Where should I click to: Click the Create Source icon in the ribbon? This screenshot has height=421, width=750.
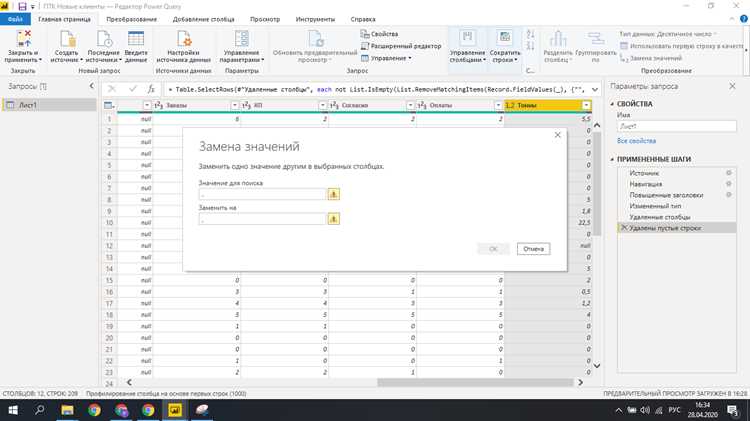(67, 39)
